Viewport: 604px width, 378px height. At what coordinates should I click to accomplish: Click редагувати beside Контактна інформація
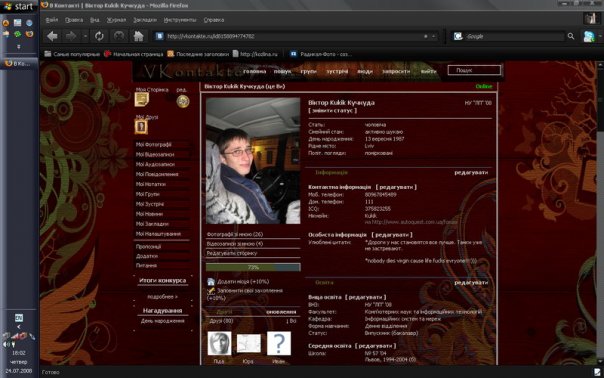tap(396, 187)
